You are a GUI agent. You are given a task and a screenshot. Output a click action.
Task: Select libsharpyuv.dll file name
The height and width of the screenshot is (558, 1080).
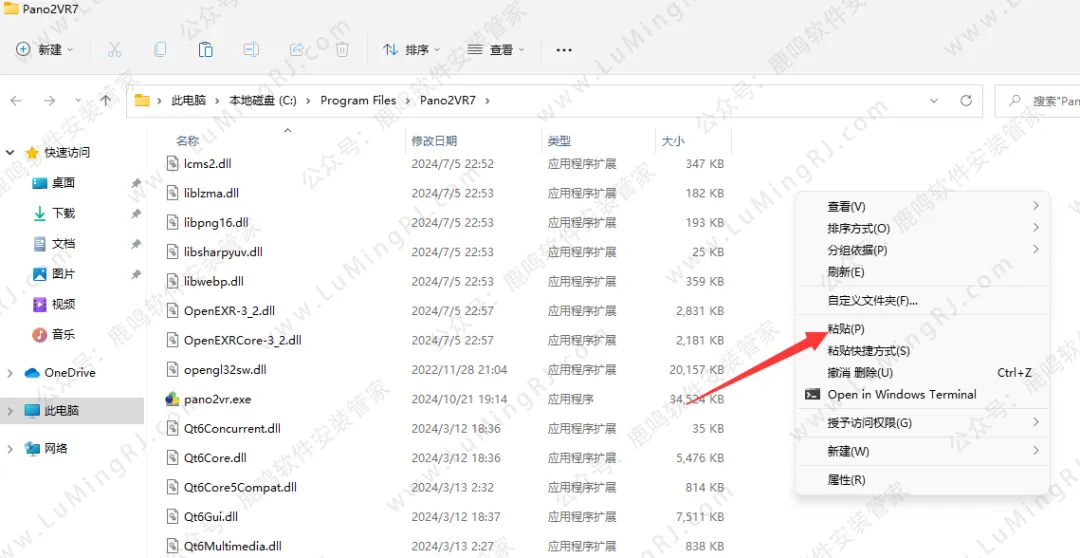(x=223, y=252)
